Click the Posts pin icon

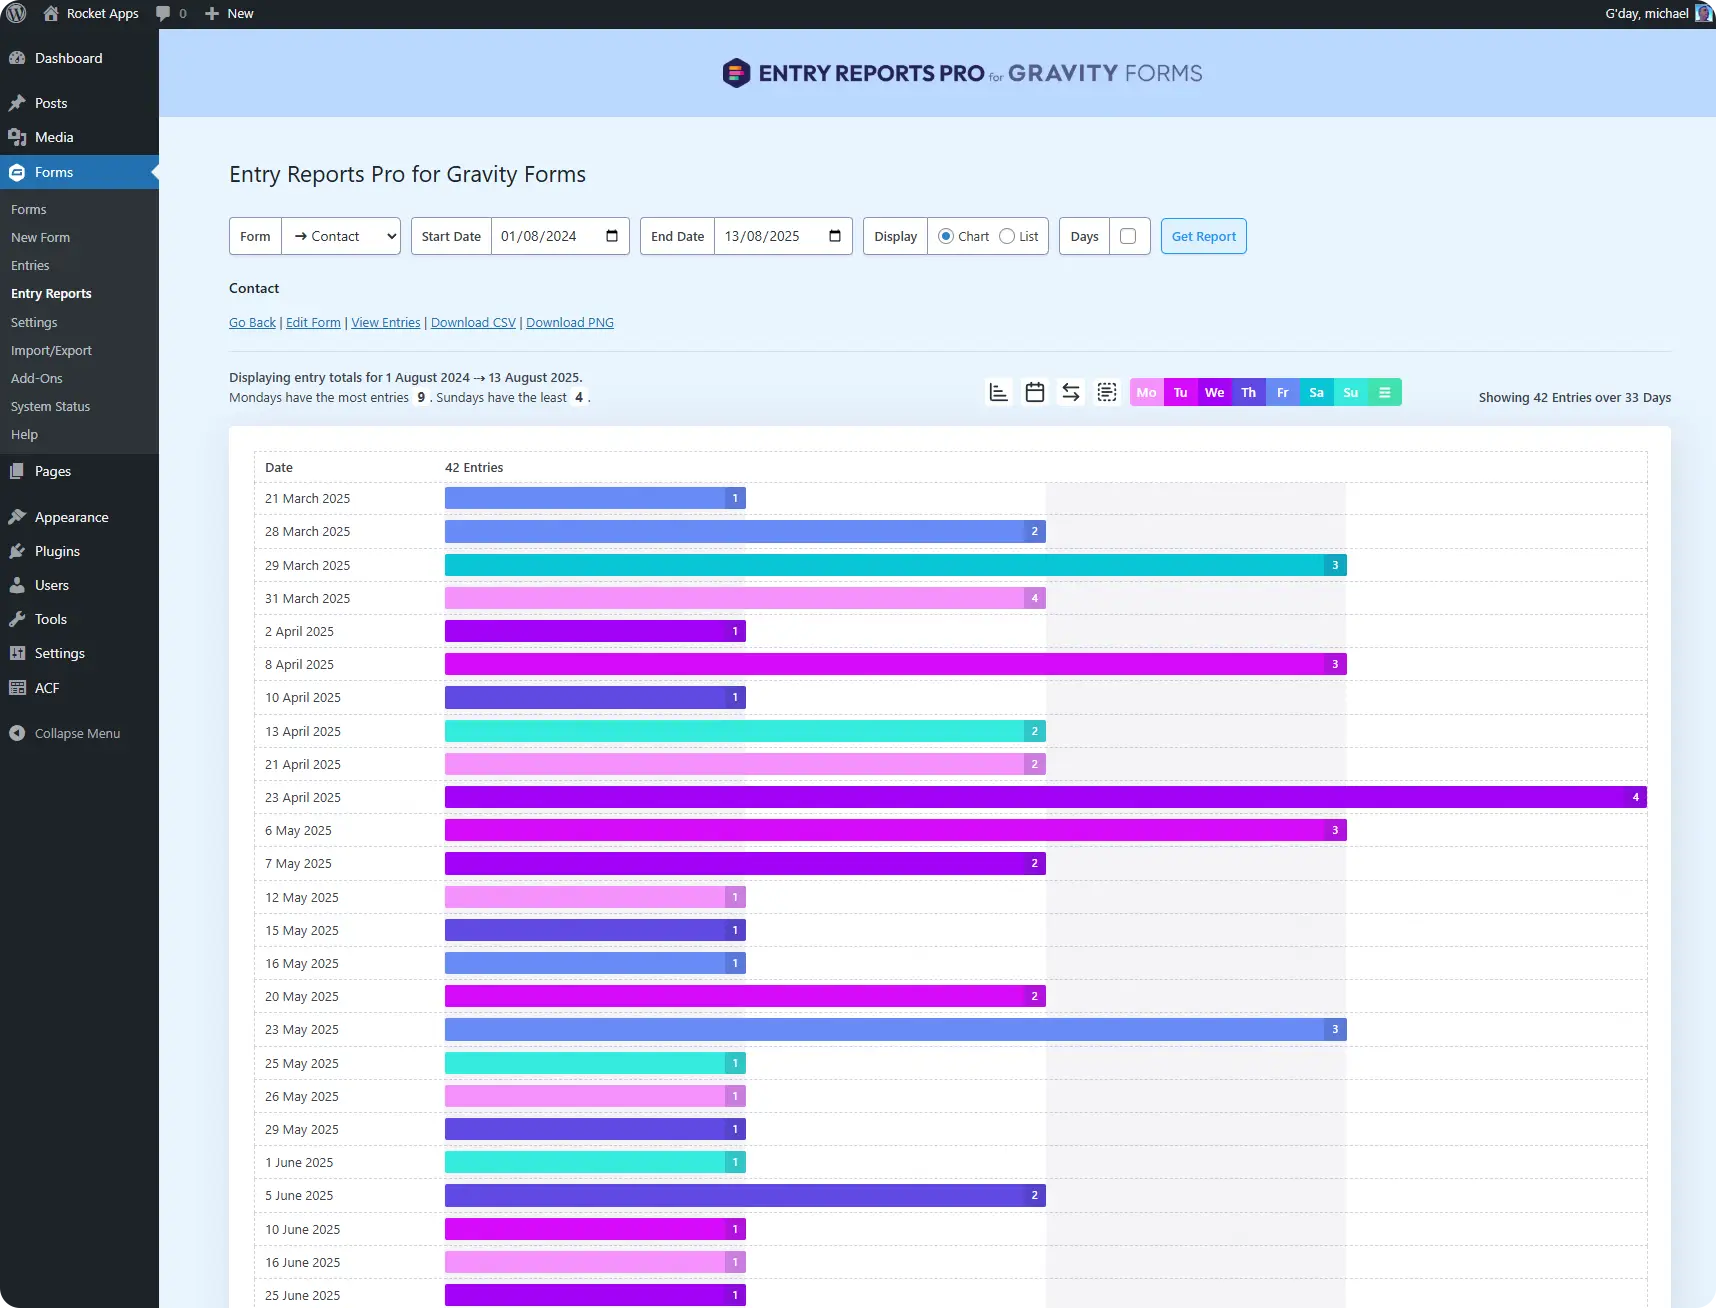tap(17, 103)
